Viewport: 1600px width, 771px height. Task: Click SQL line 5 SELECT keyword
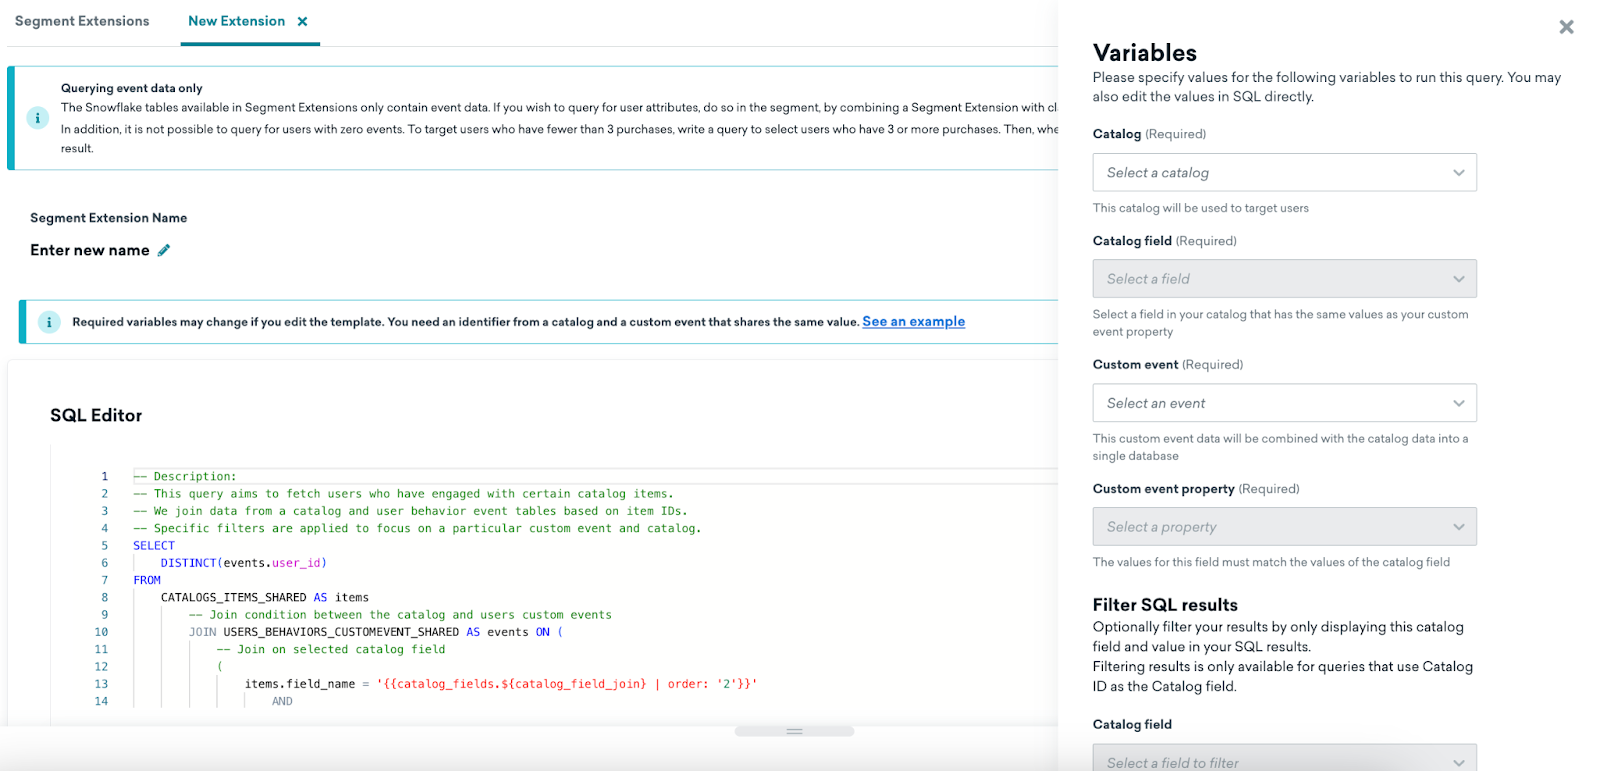[154, 546]
